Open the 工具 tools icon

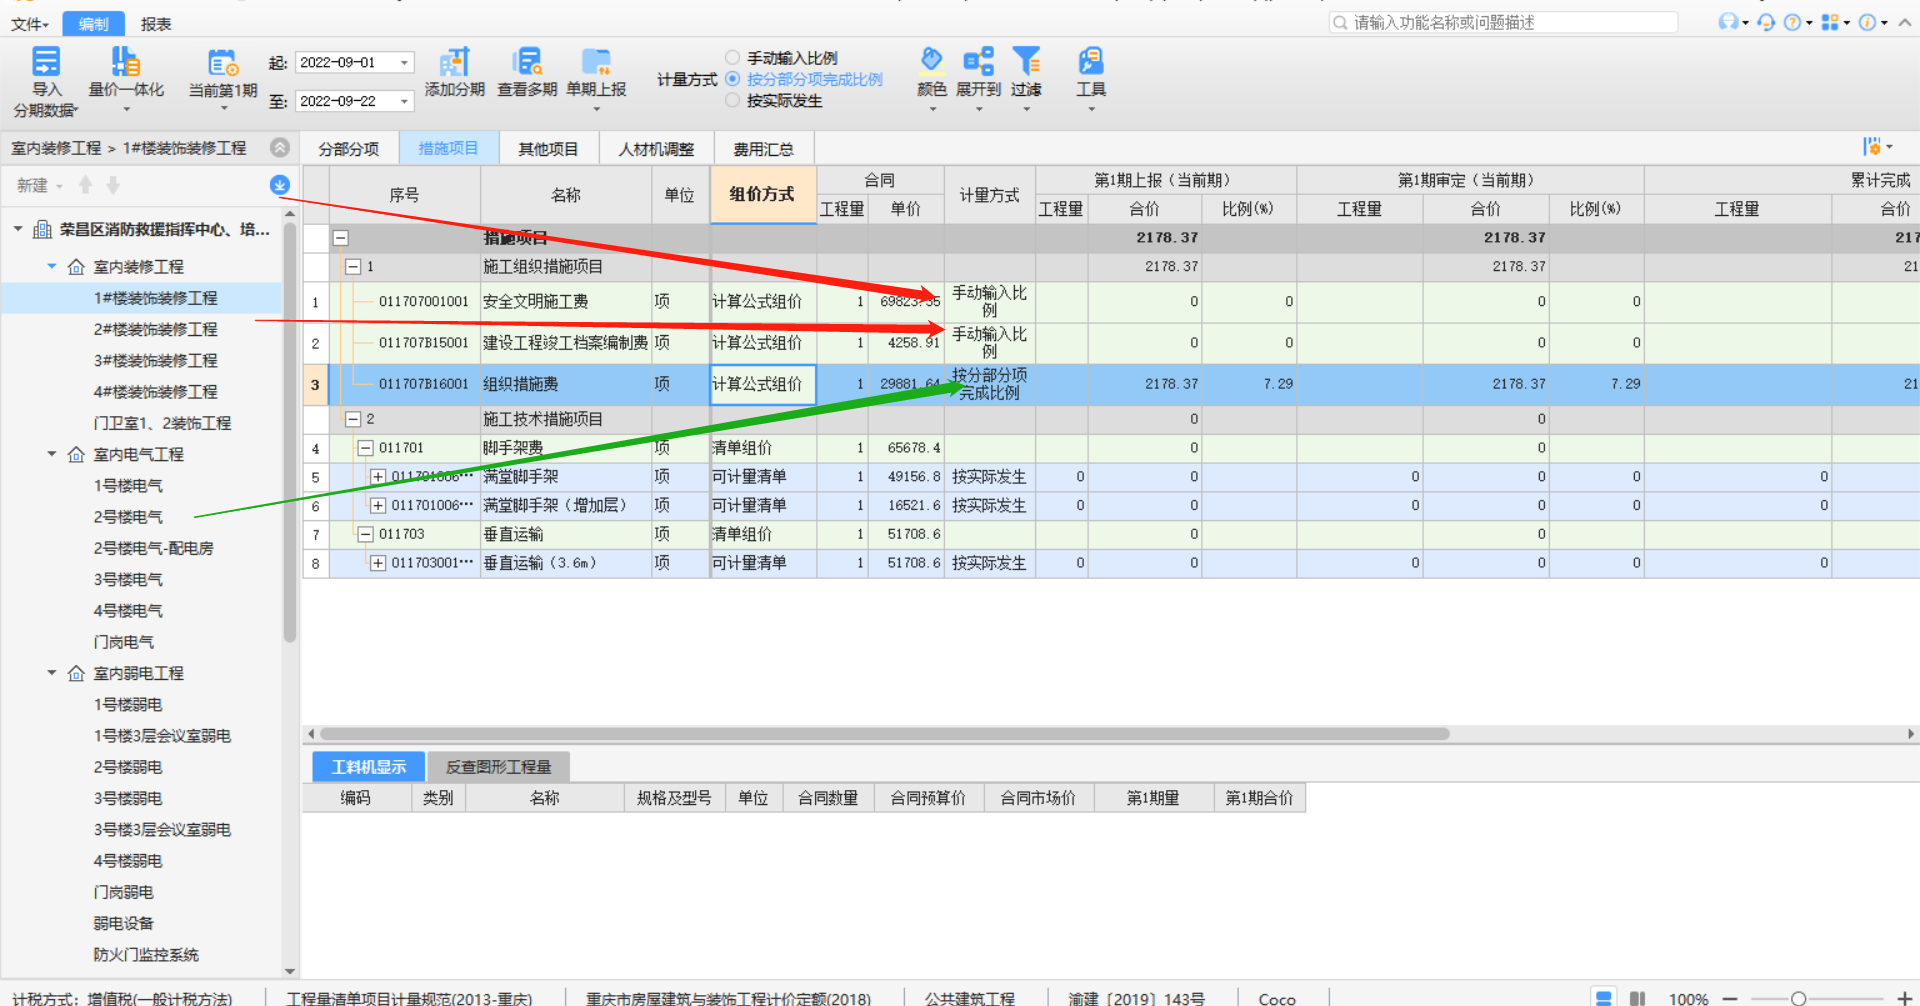tap(1091, 60)
